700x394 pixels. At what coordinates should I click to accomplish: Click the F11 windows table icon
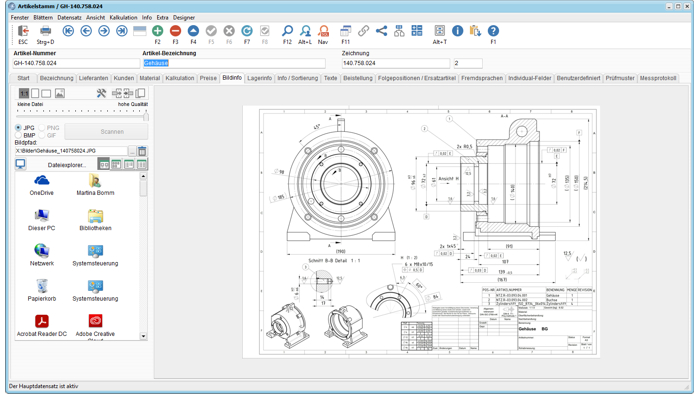click(x=346, y=31)
